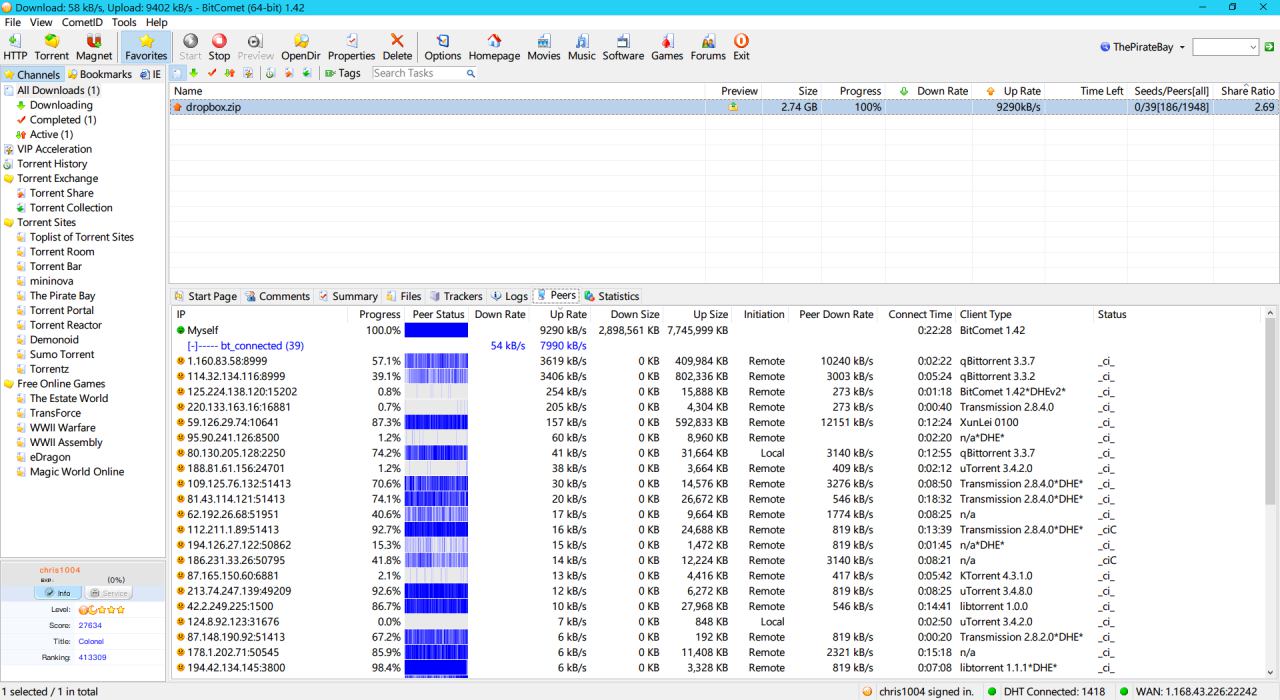
Task: Click the Exit toolbar icon
Action: 741,47
